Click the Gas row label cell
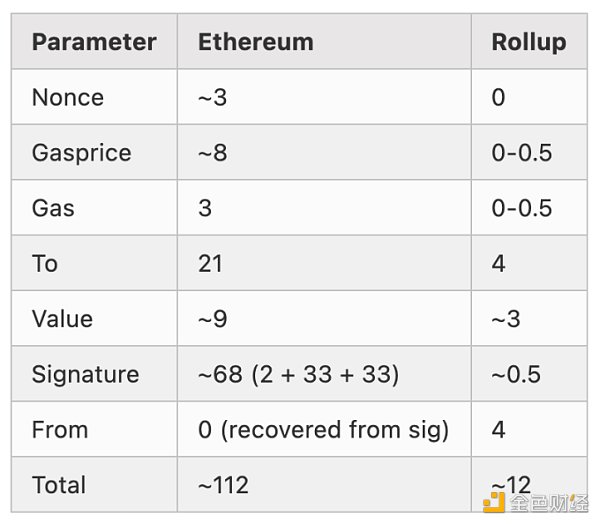This screenshot has width=600, height=524. pos(53,208)
